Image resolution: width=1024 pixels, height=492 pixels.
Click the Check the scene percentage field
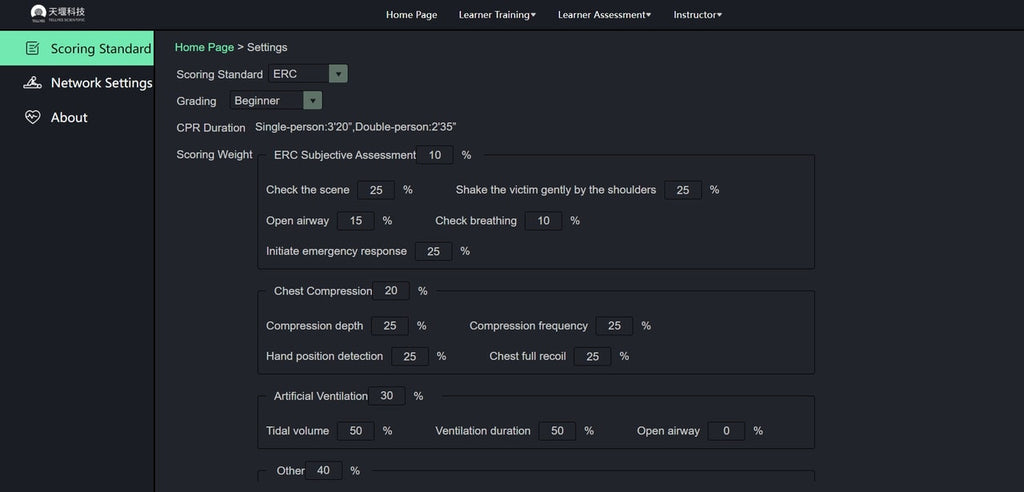(x=376, y=190)
